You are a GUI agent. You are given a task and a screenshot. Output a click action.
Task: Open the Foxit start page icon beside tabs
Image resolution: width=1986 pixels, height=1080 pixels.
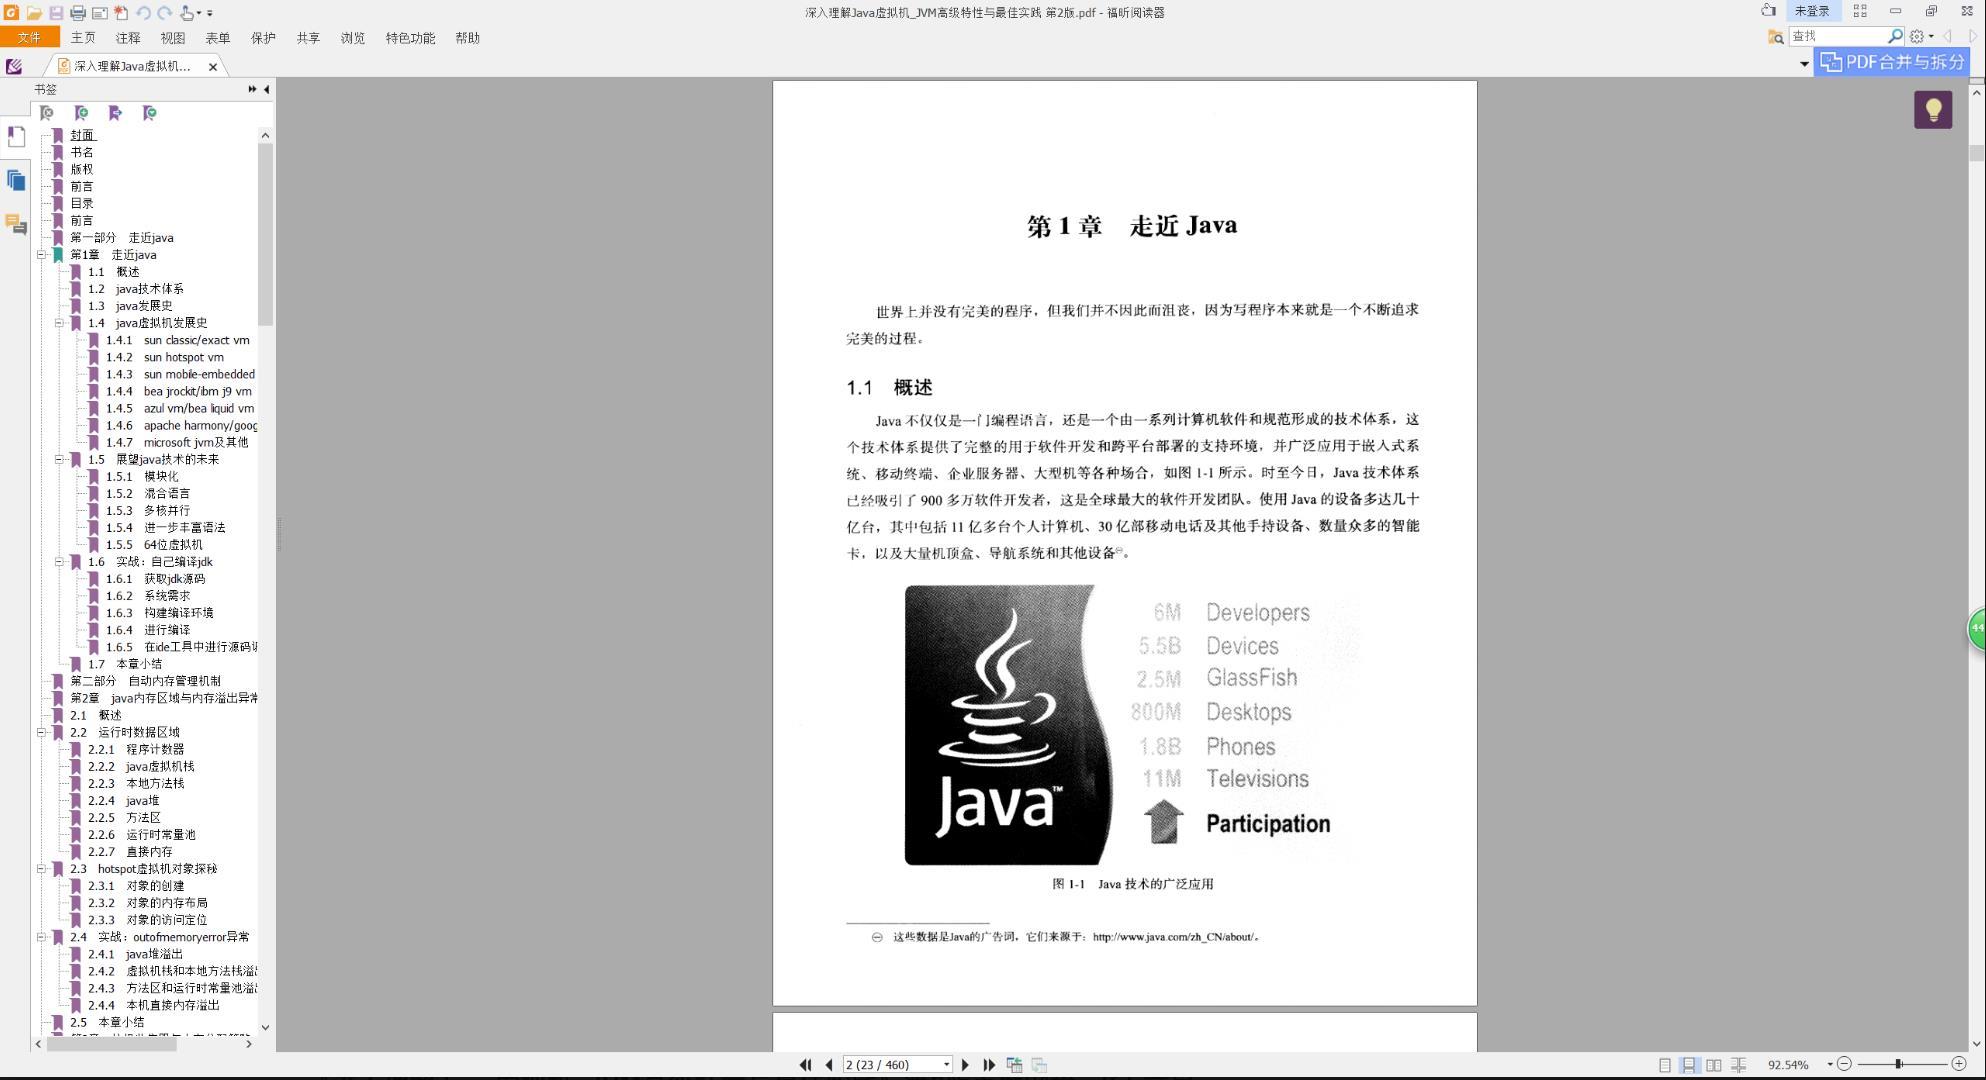[14, 66]
